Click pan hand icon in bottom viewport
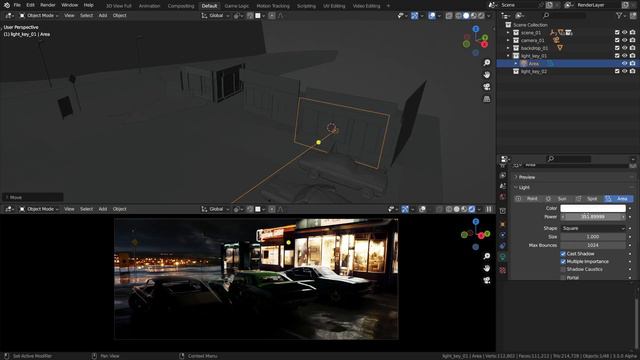640x360 pixels. 487,268
